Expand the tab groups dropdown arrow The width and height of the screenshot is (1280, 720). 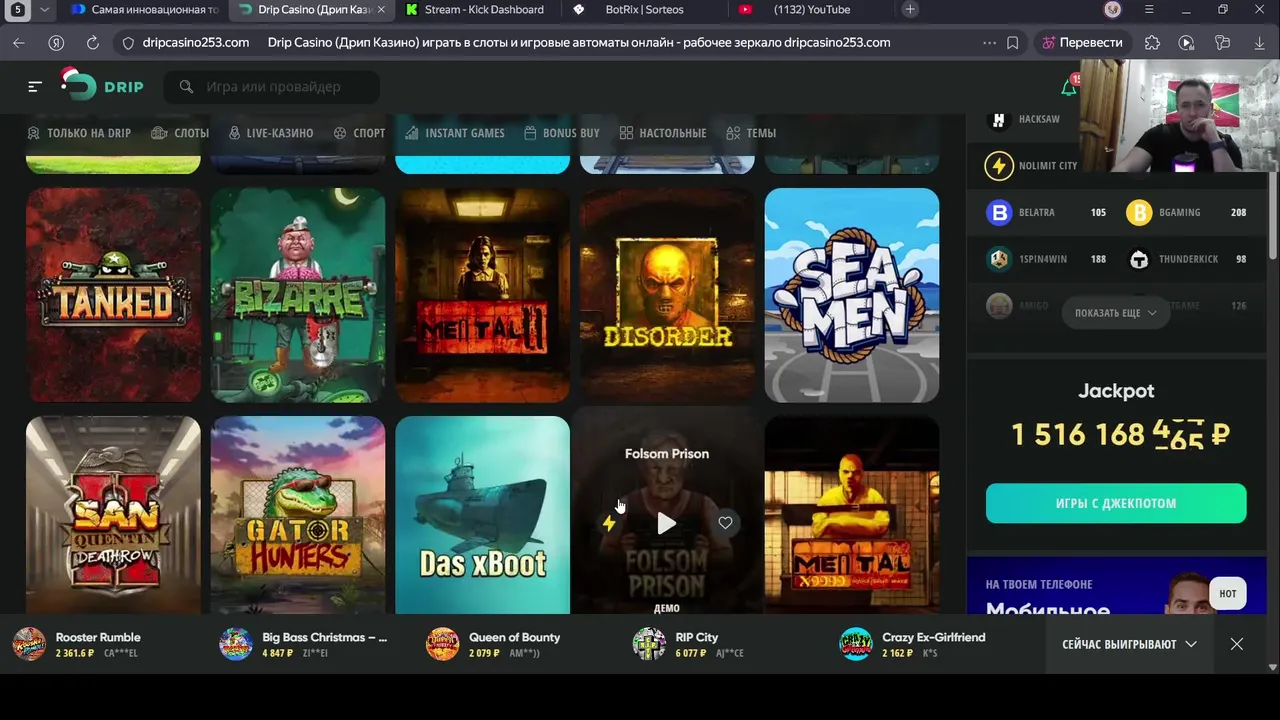(45, 10)
